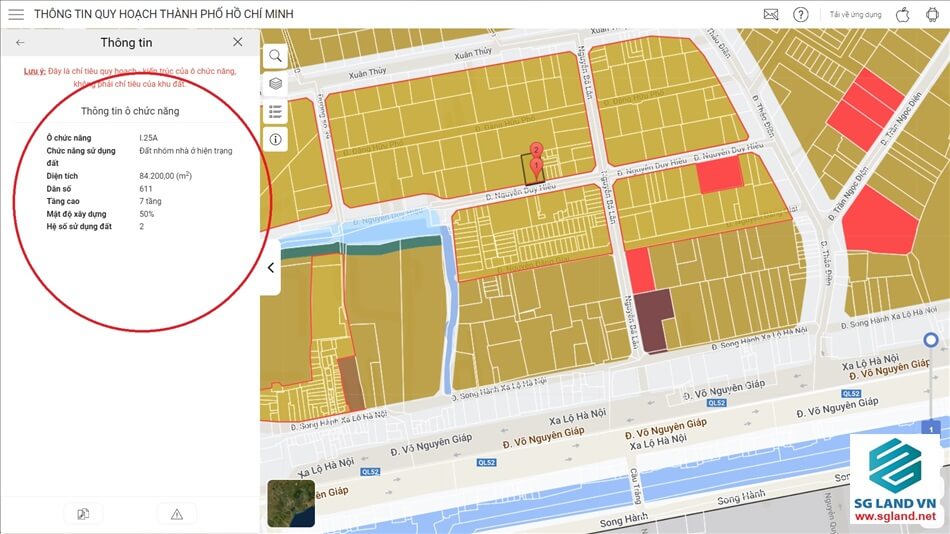Select the dark maroon land parcel
Viewport: 950px width, 534px height.
[x=653, y=320]
